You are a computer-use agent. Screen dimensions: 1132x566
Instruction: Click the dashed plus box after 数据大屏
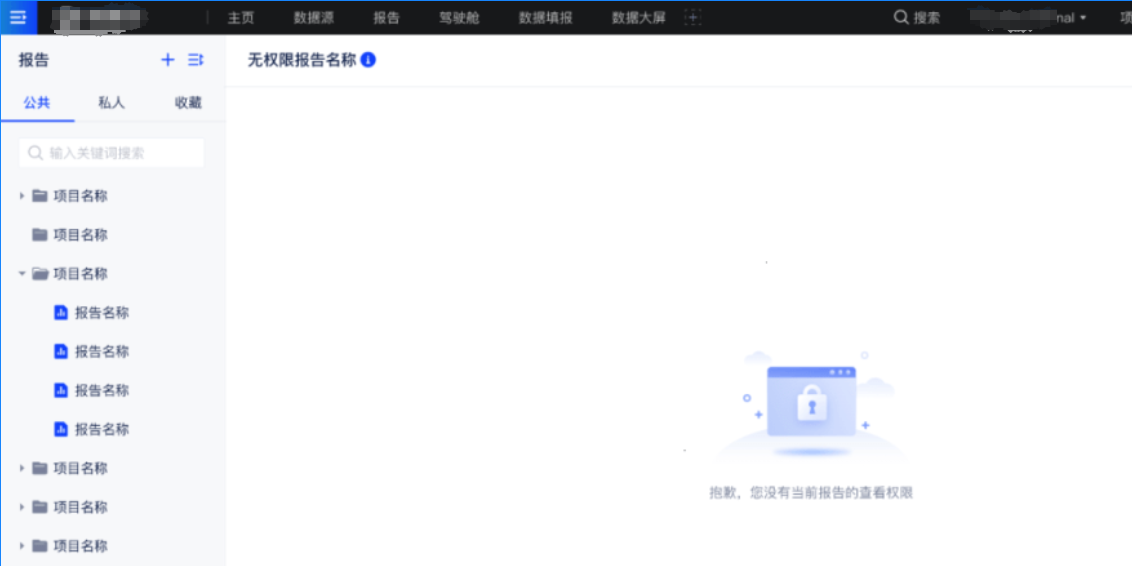click(692, 18)
